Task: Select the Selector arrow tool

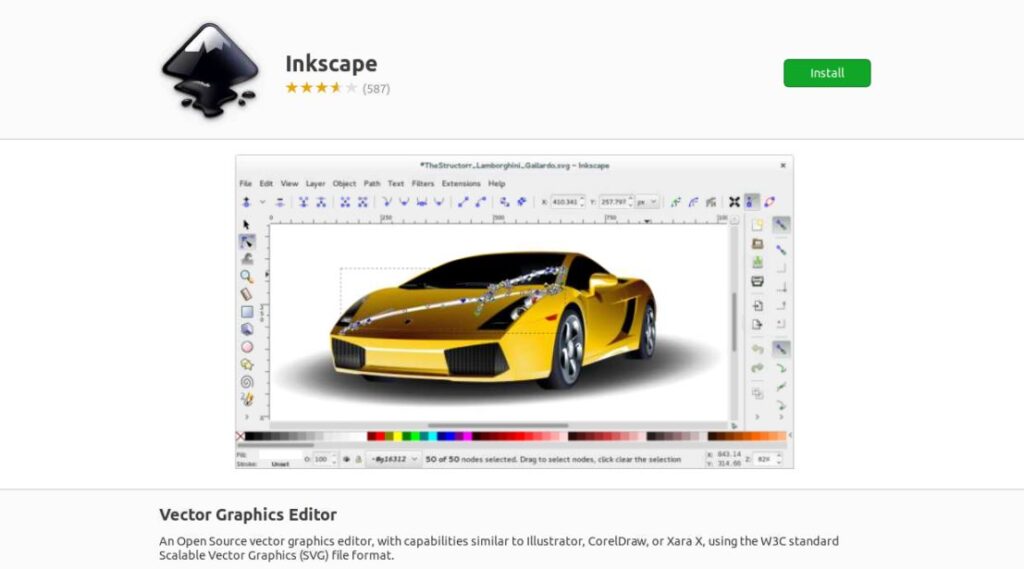Action: 246,225
